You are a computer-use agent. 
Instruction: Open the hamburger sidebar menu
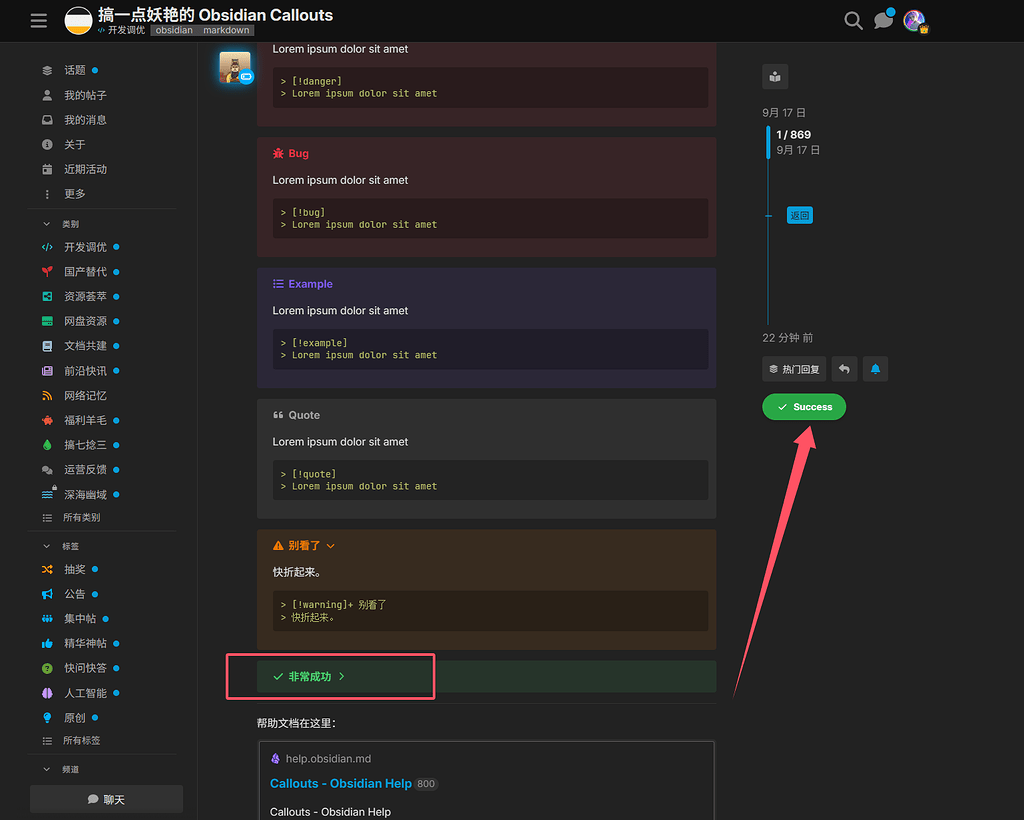coord(39,21)
